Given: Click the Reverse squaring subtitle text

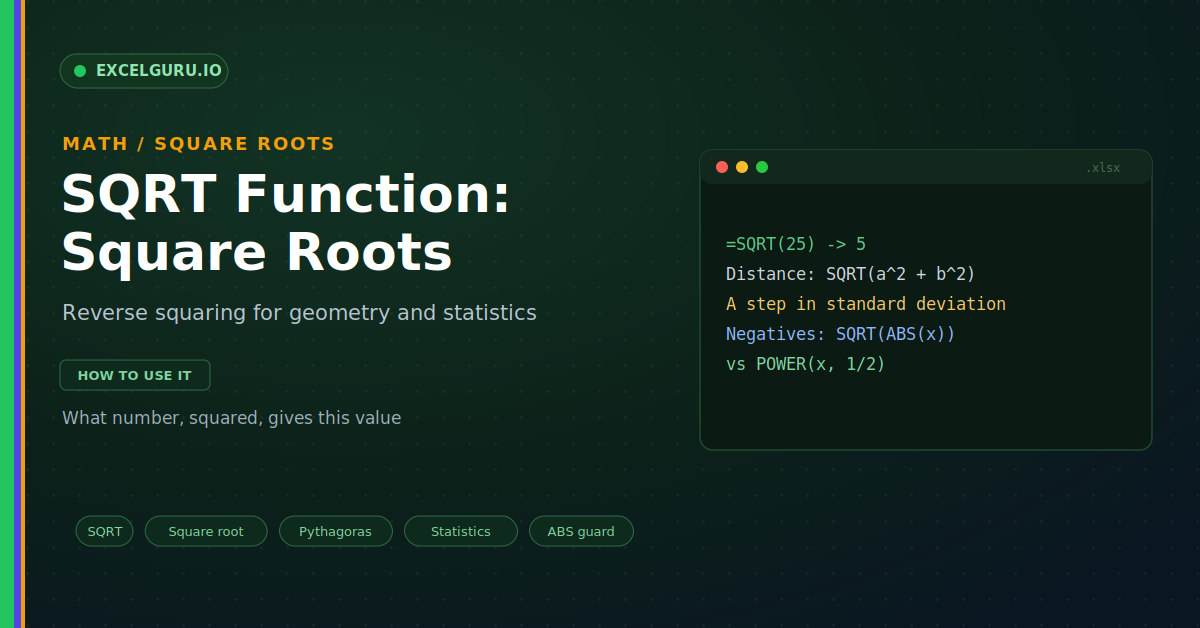Looking at the screenshot, I should (299, 313).
